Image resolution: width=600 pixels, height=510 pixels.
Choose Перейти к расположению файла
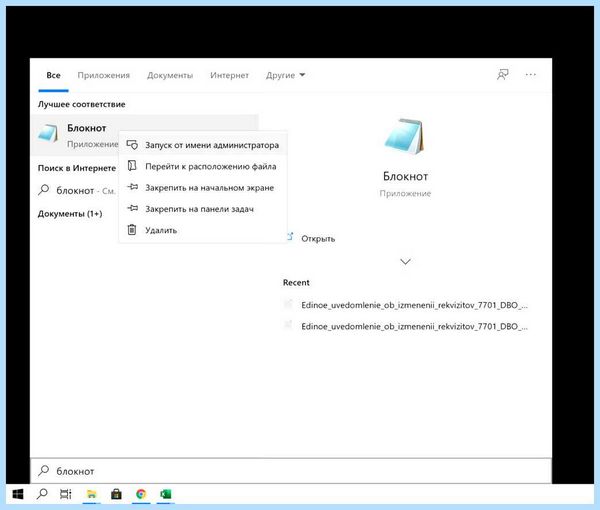203,166
